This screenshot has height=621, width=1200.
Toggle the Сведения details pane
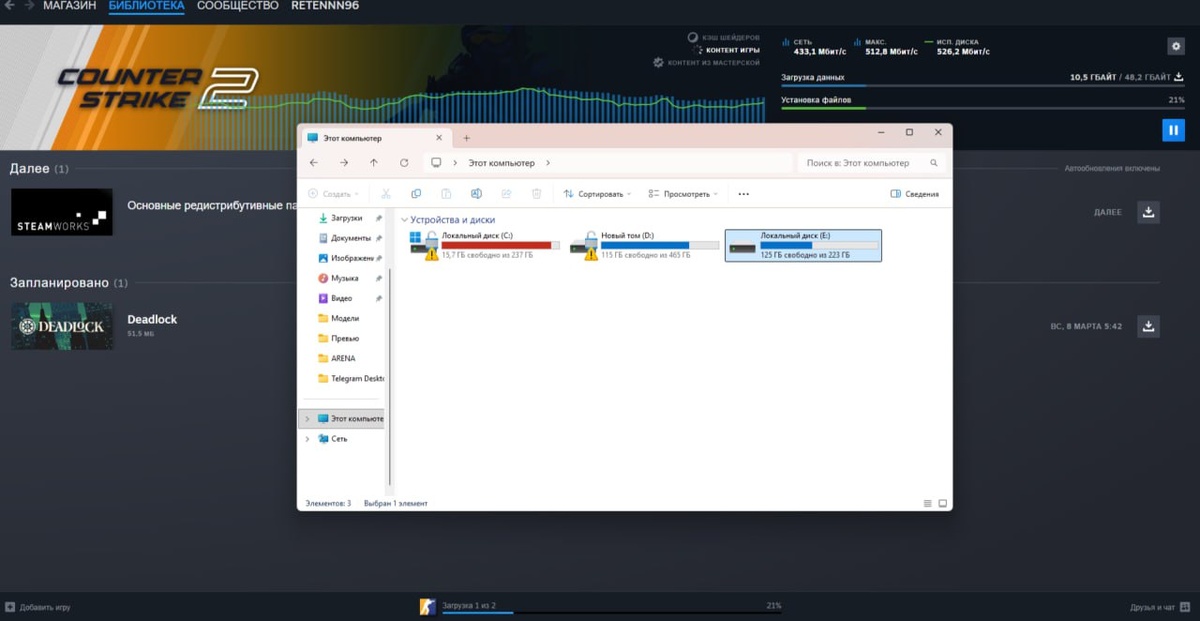coord(914,194)
